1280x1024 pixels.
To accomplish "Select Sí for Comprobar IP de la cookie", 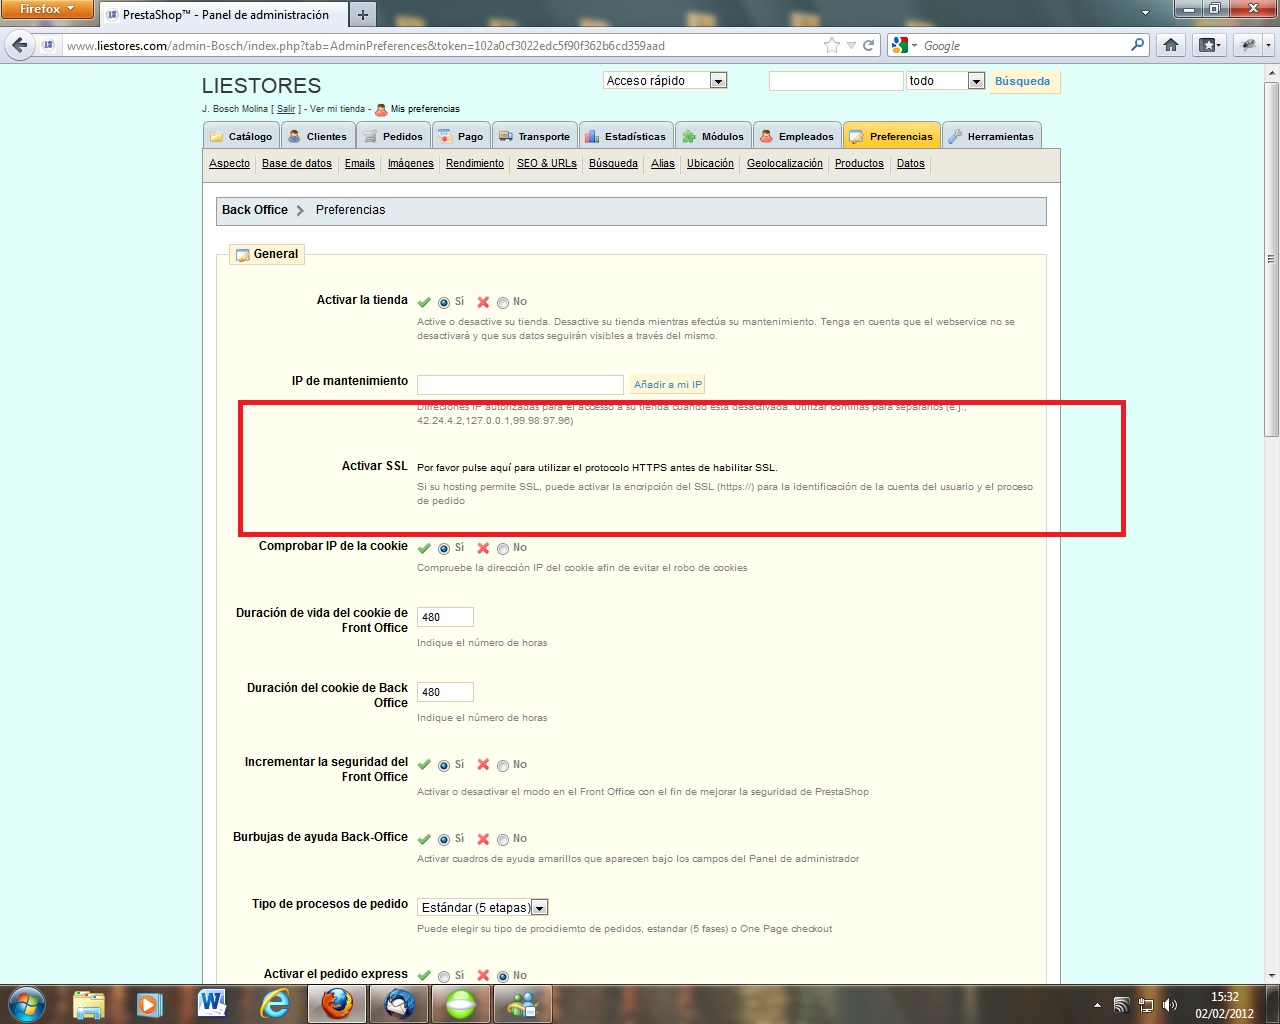I will click(444, 548).
